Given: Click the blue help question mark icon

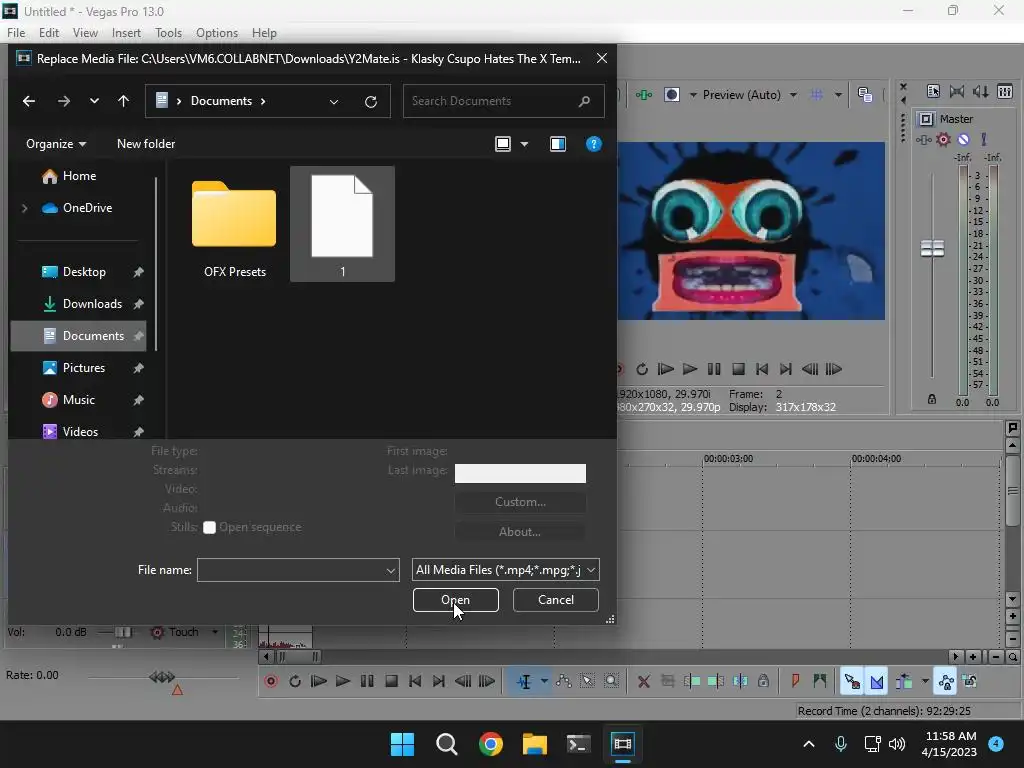Looking at the screenshot, I should 594,144.
